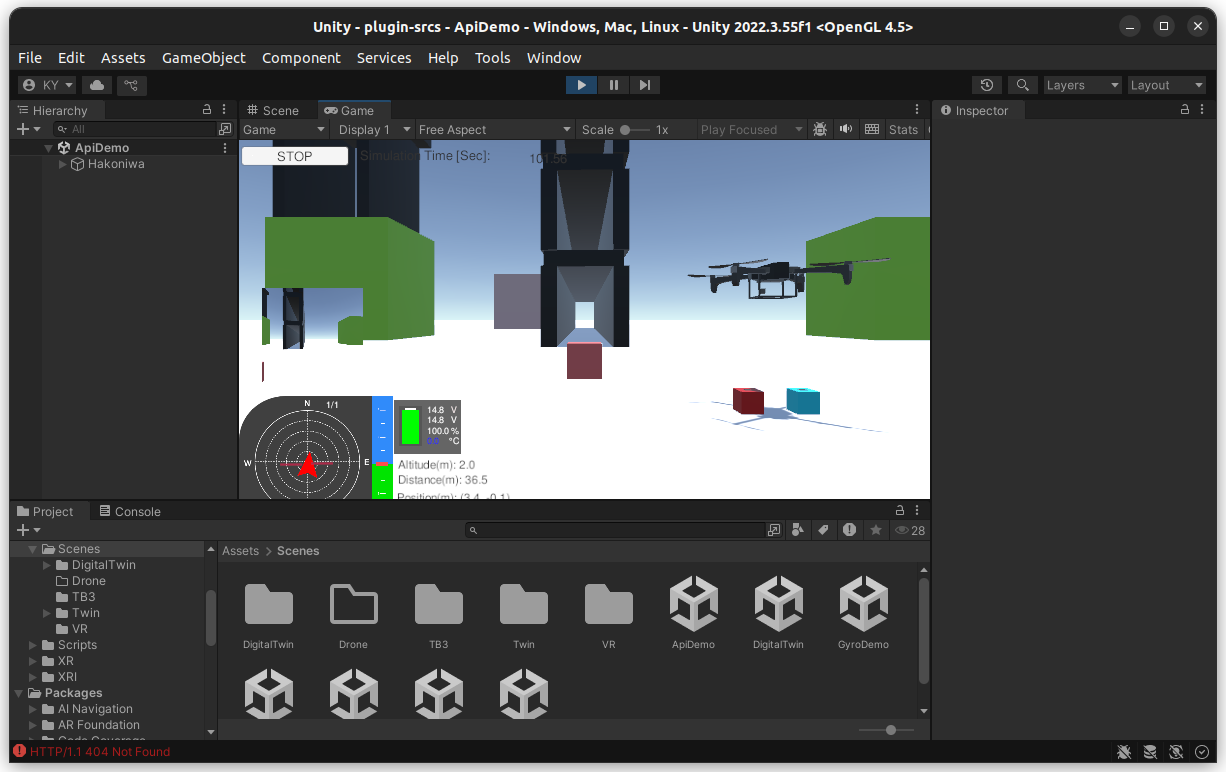The height and width of the screenshot is (772, 1226).
Task: Click the keyboard shortcuts icon in Game view
Action: coord(872,129)
